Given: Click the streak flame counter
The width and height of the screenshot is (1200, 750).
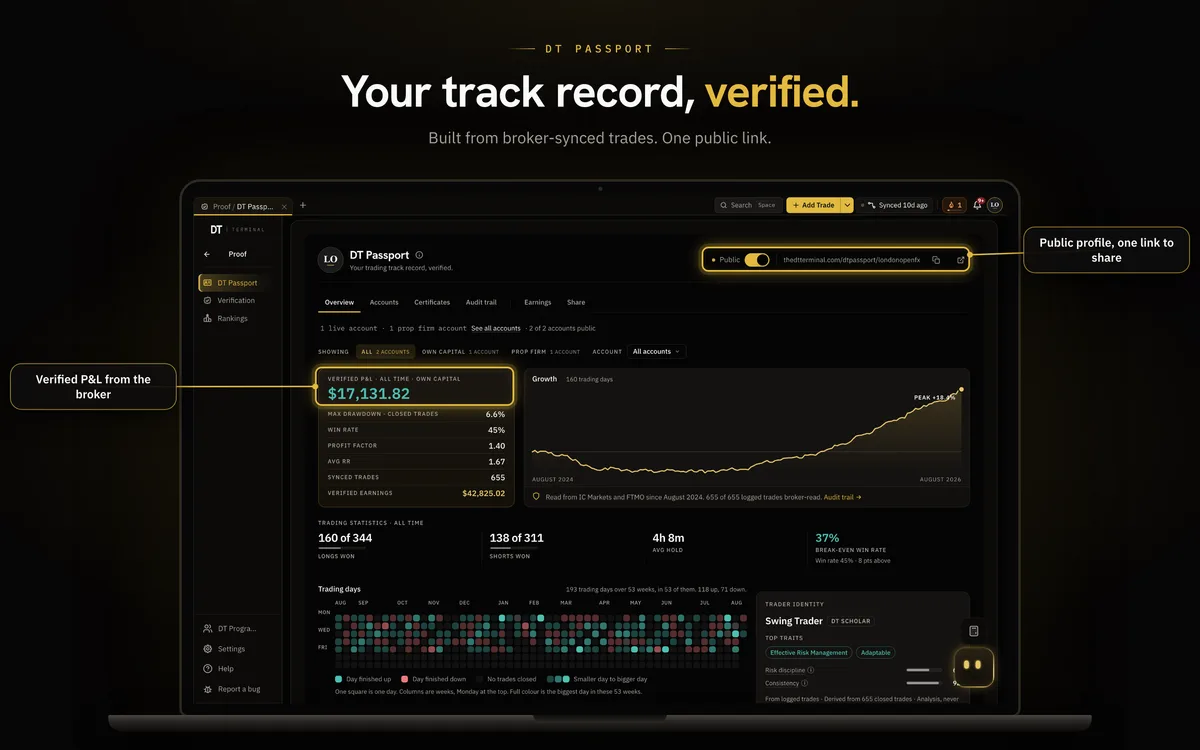Looking at the screenshot, I should (954, 205).
